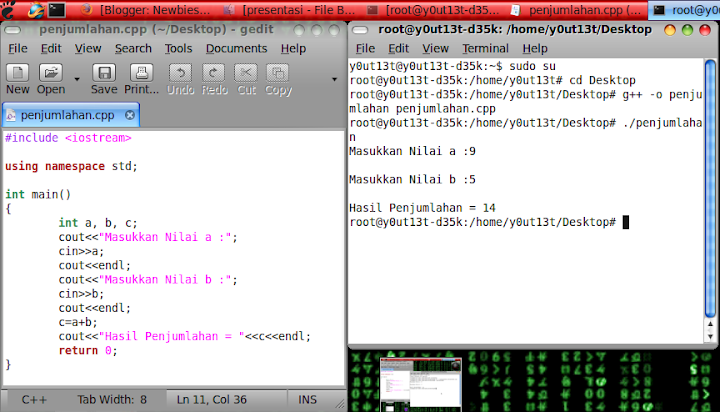Click the Ln 11, Col 36 status text
The image size is (720, 412).
click(x=212, y=400)
